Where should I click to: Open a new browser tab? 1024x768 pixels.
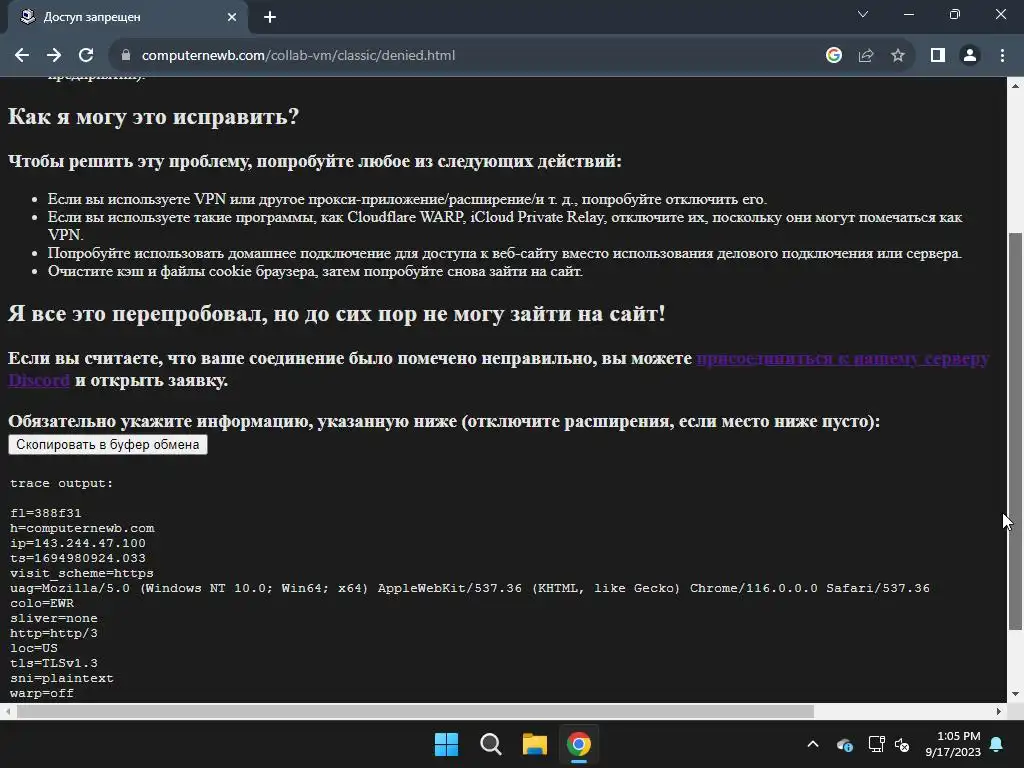pyautogui.click(x=270, y=17)
